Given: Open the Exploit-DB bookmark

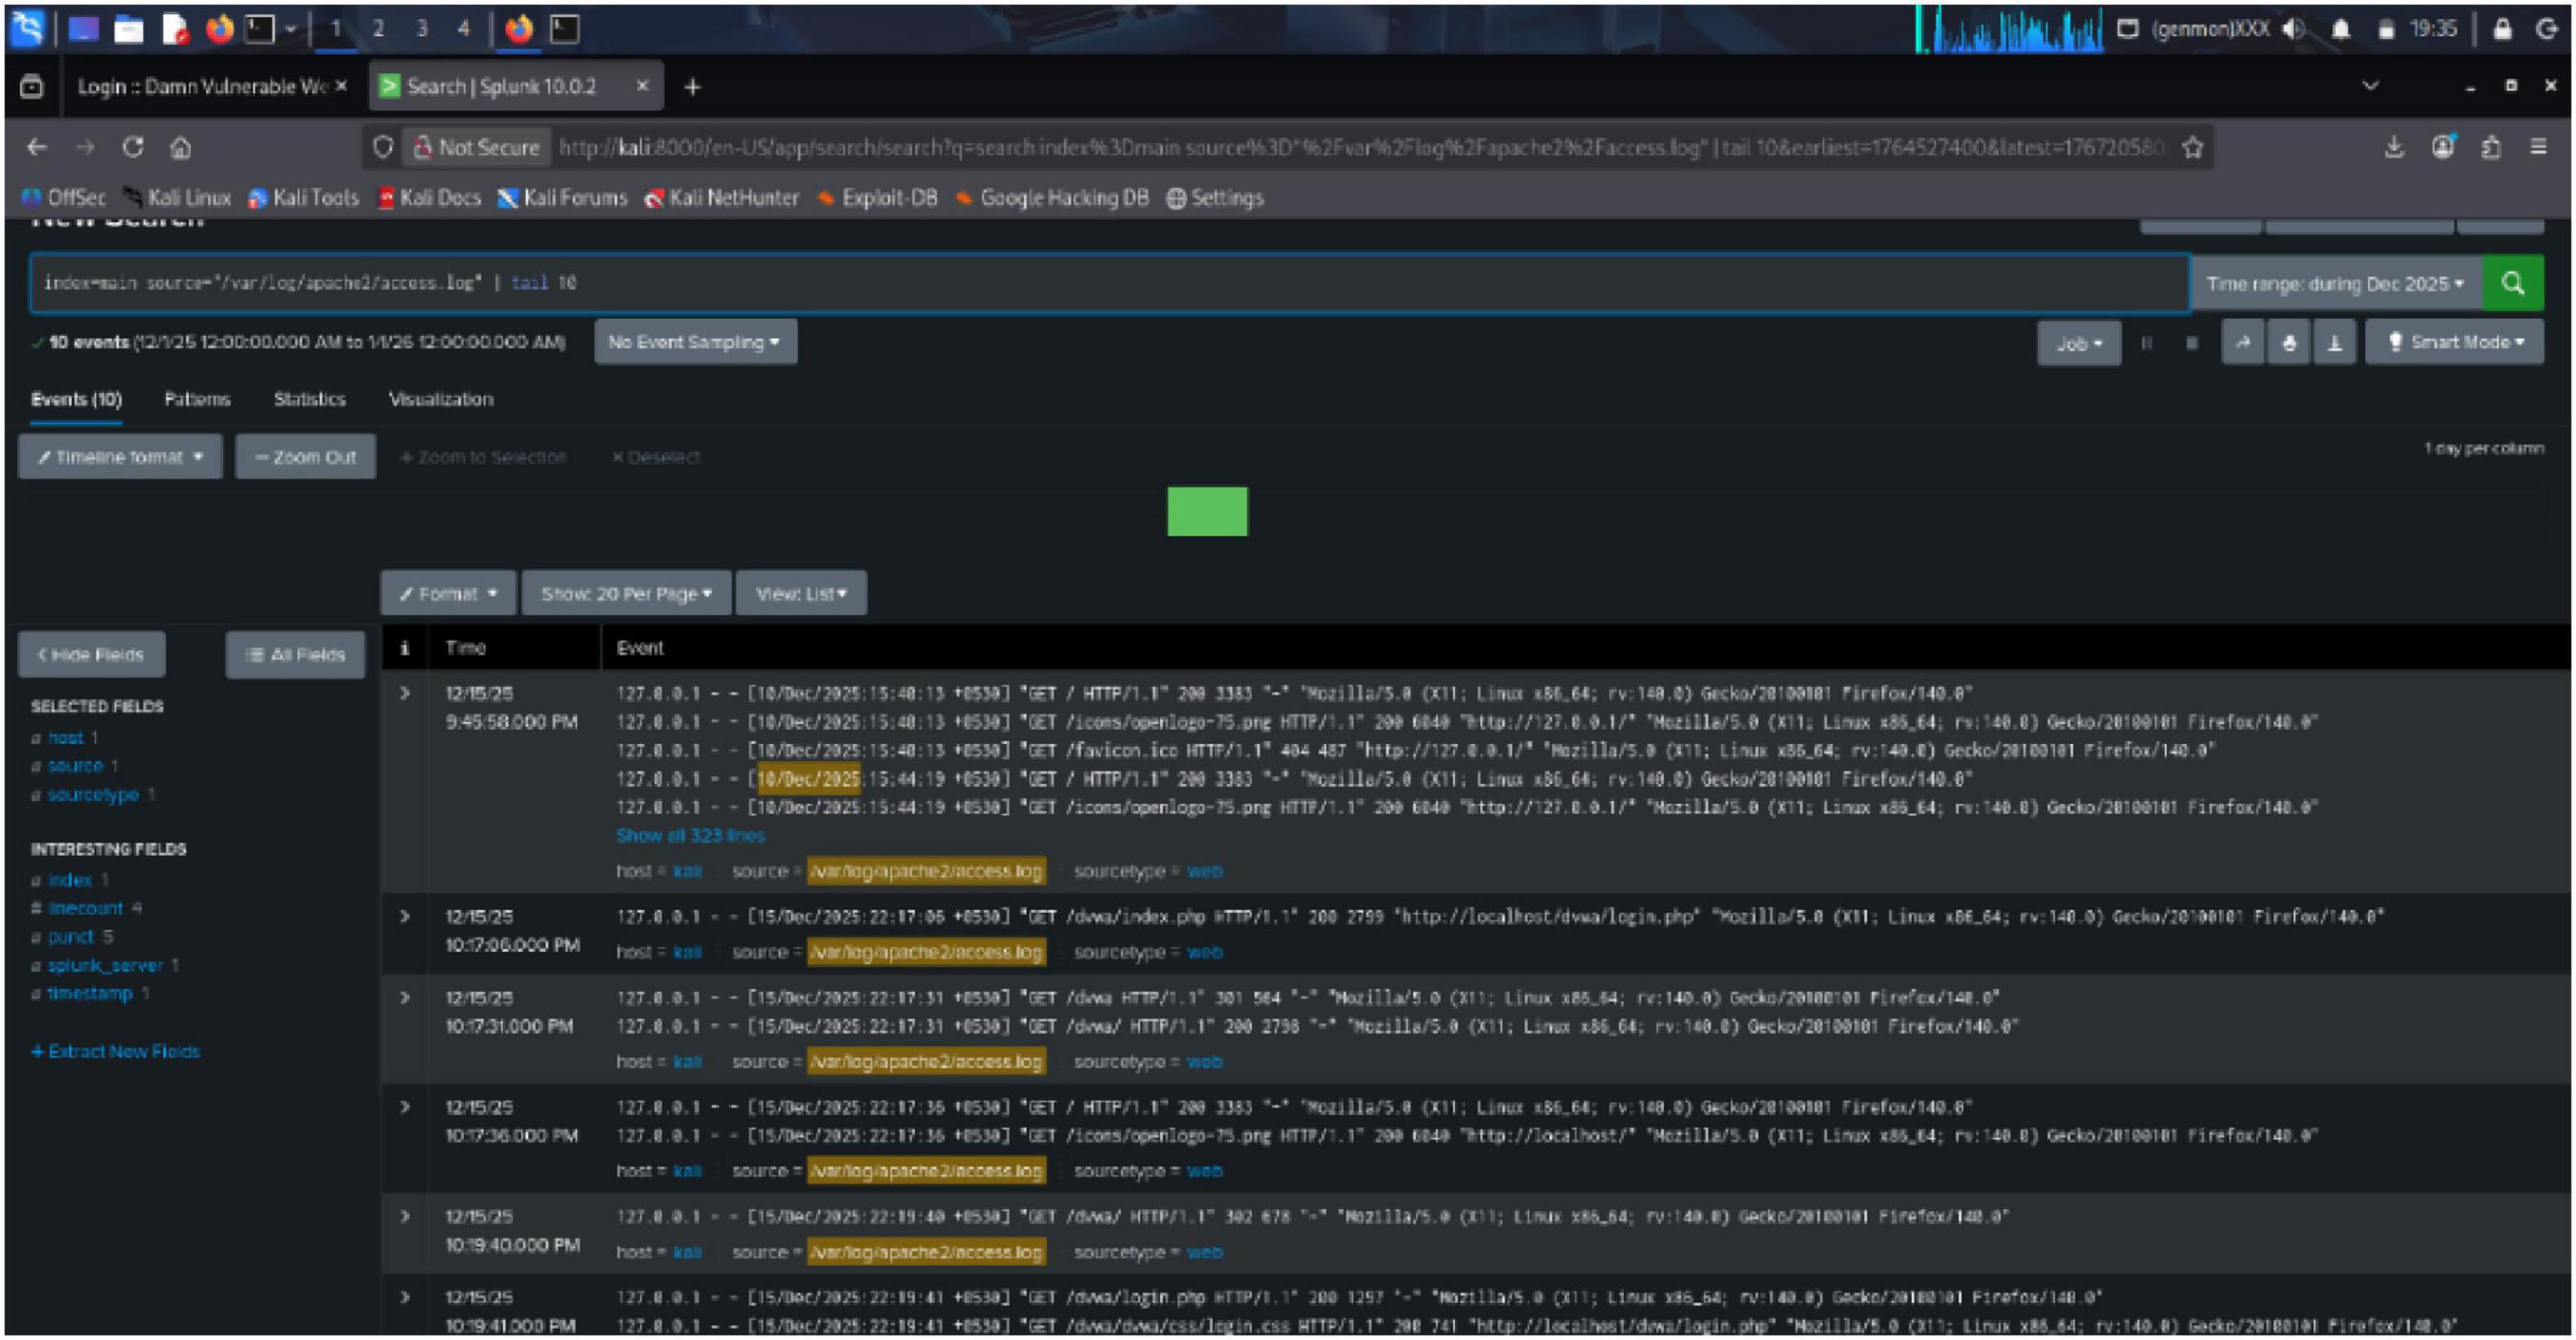Looking at the screenshot, I should point(879,198).
